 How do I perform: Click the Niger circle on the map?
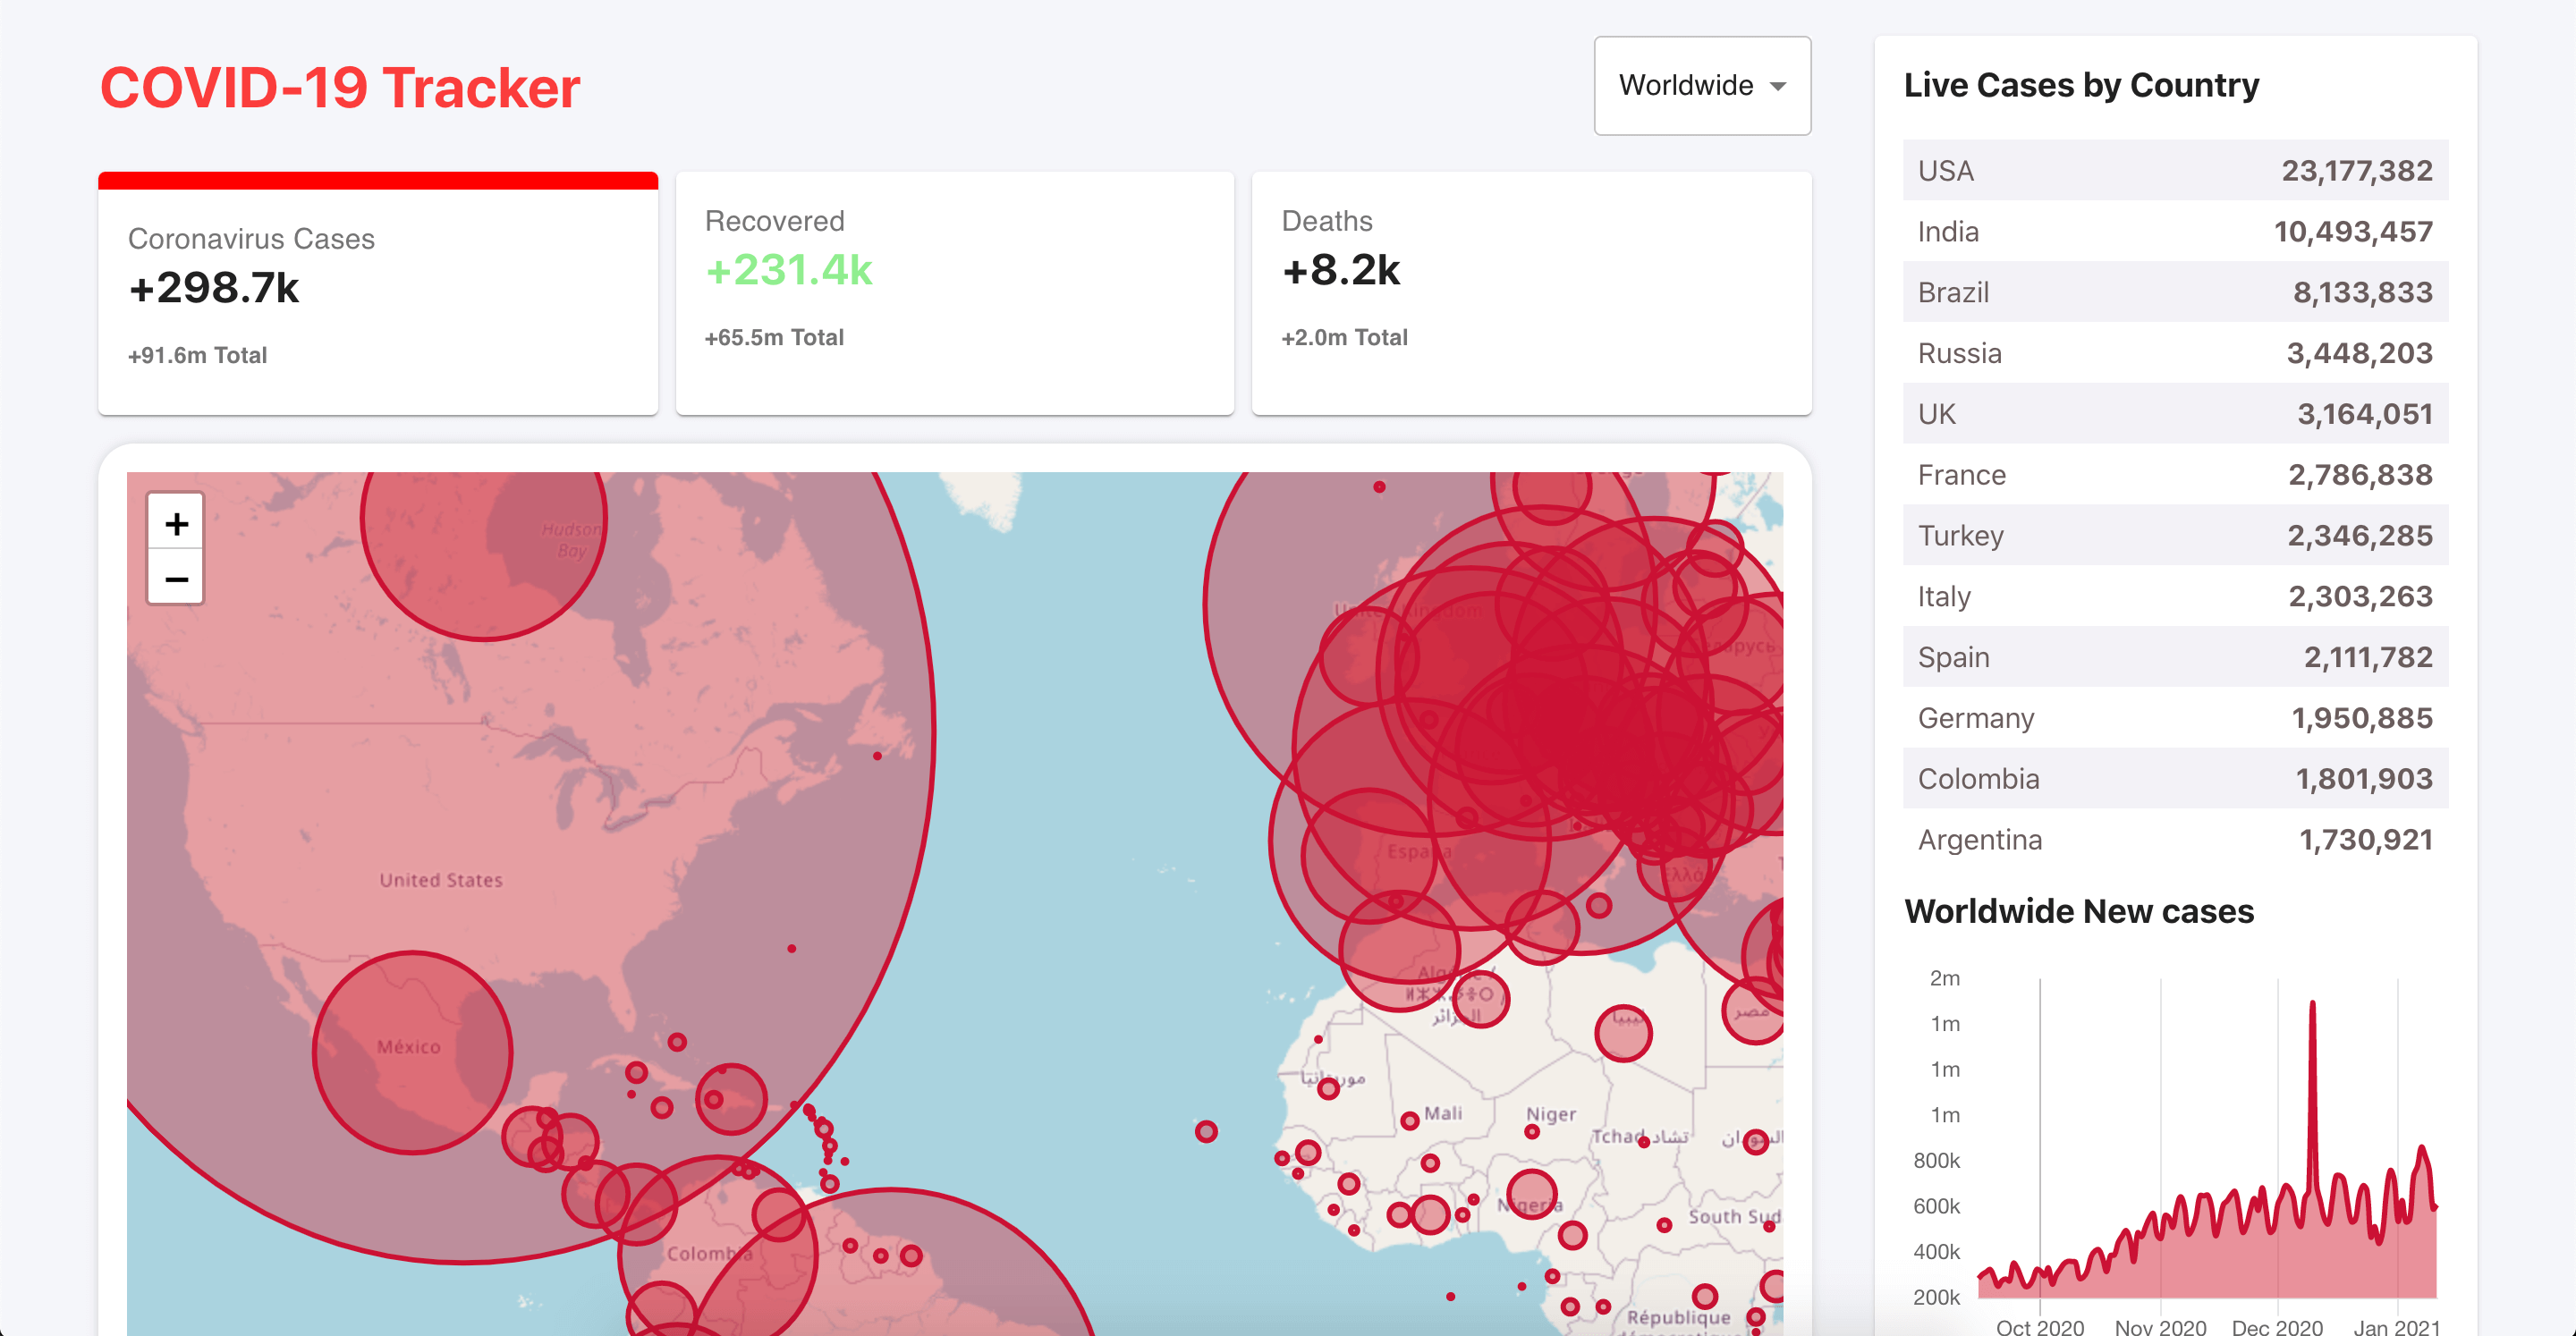point(1531,1132)
